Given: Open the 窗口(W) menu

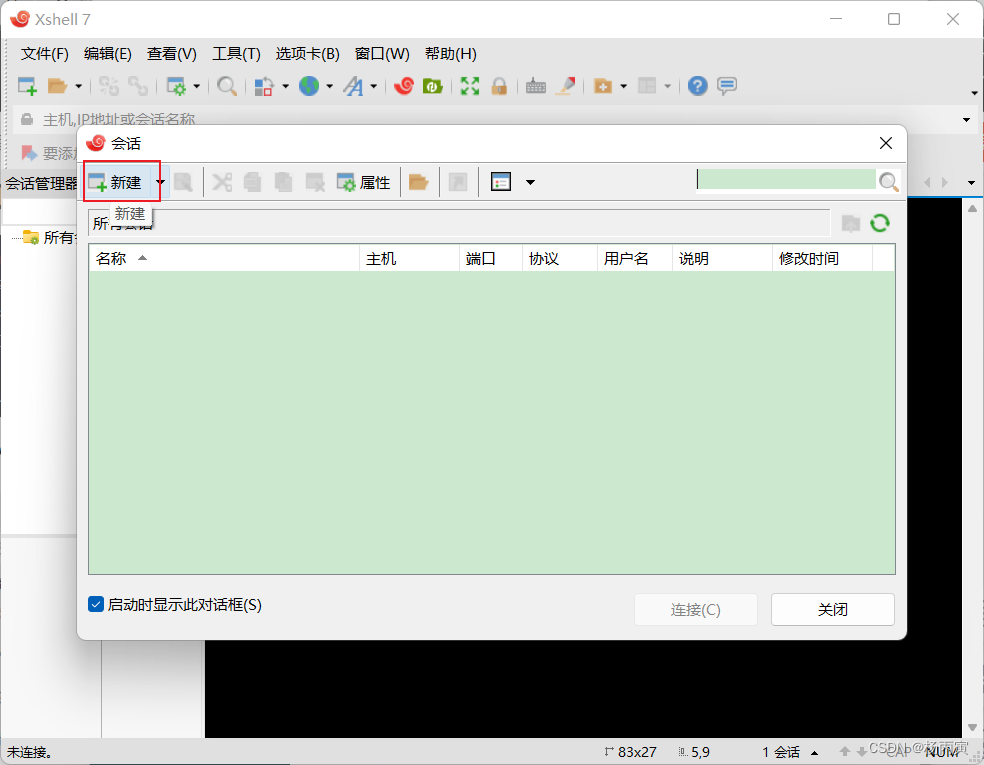Looking at the screenshot, I should click(382, 54).
